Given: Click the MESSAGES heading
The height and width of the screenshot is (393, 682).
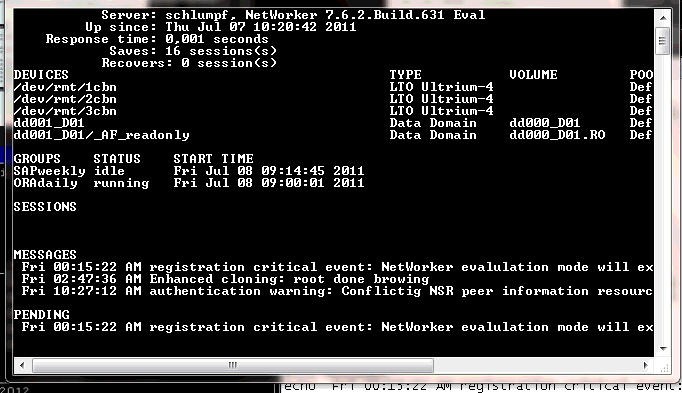Looking at the screenshot, I should coord(45,255).
